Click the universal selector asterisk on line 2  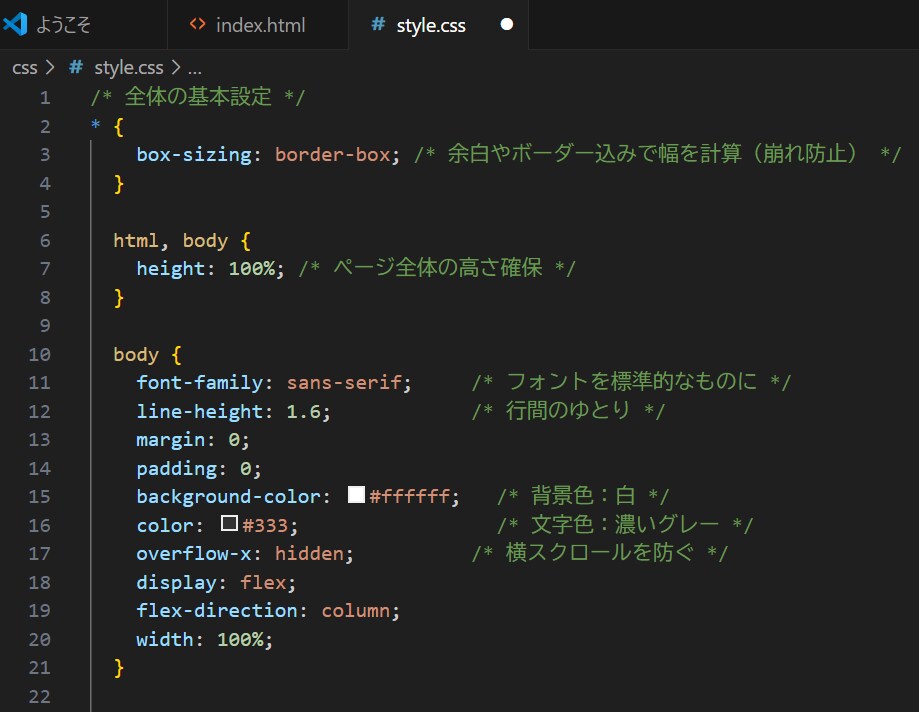tap(96, 125)
